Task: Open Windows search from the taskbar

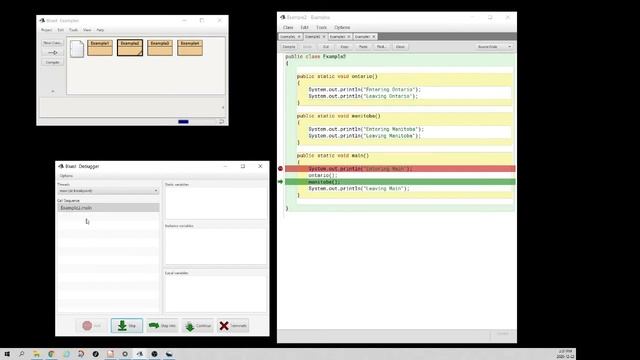Action: 22,354
